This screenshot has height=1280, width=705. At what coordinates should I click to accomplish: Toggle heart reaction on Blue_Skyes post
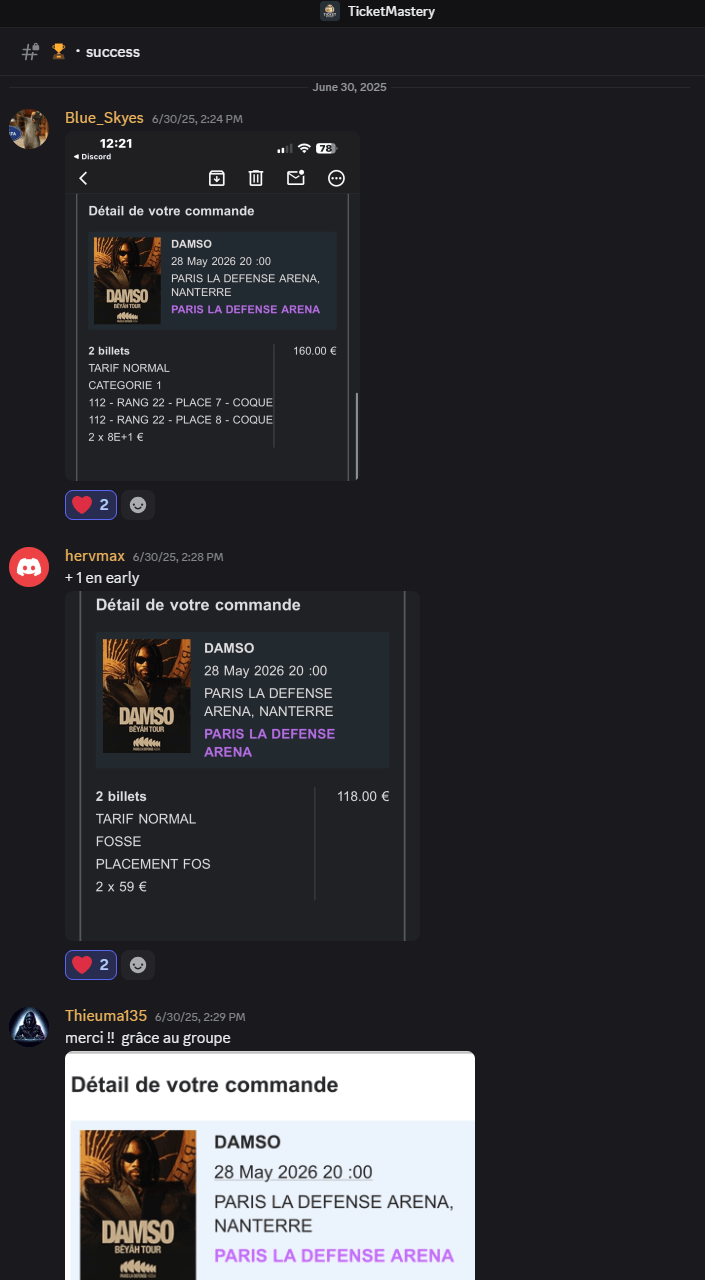point(91,505)
